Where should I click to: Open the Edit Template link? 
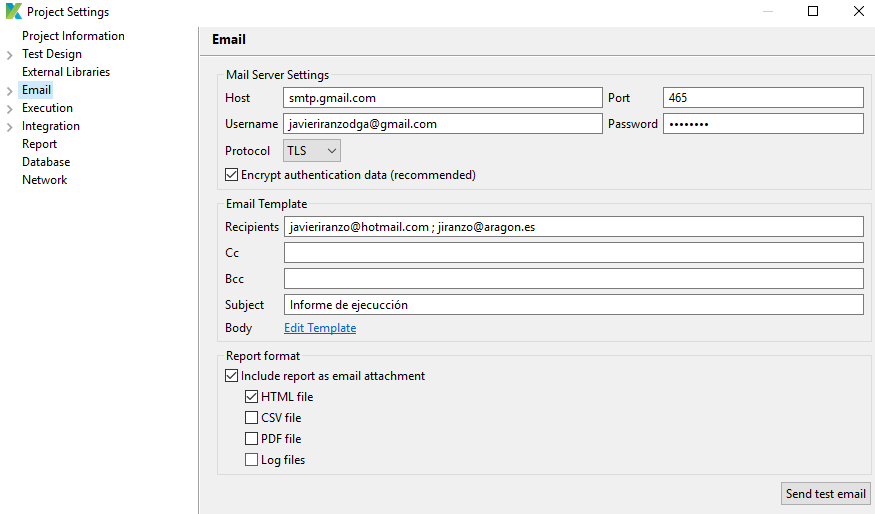320,328
